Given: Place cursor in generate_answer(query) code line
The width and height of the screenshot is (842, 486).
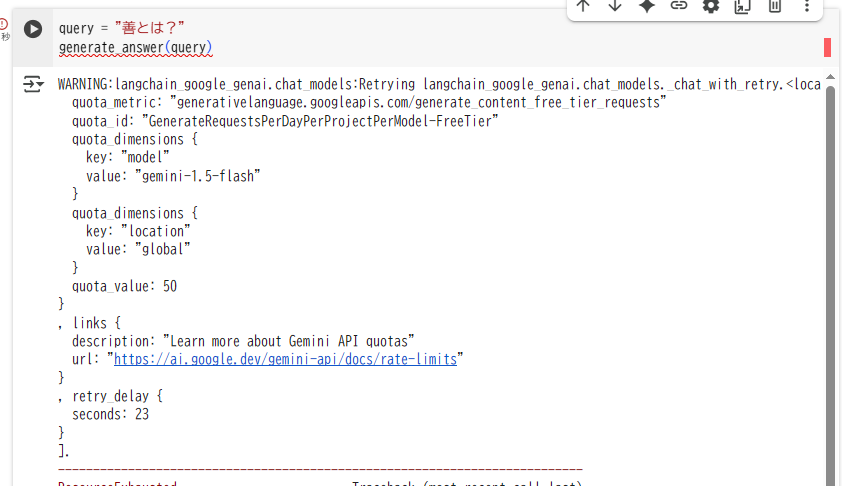Looking at the screenshot, I should 135,48.
